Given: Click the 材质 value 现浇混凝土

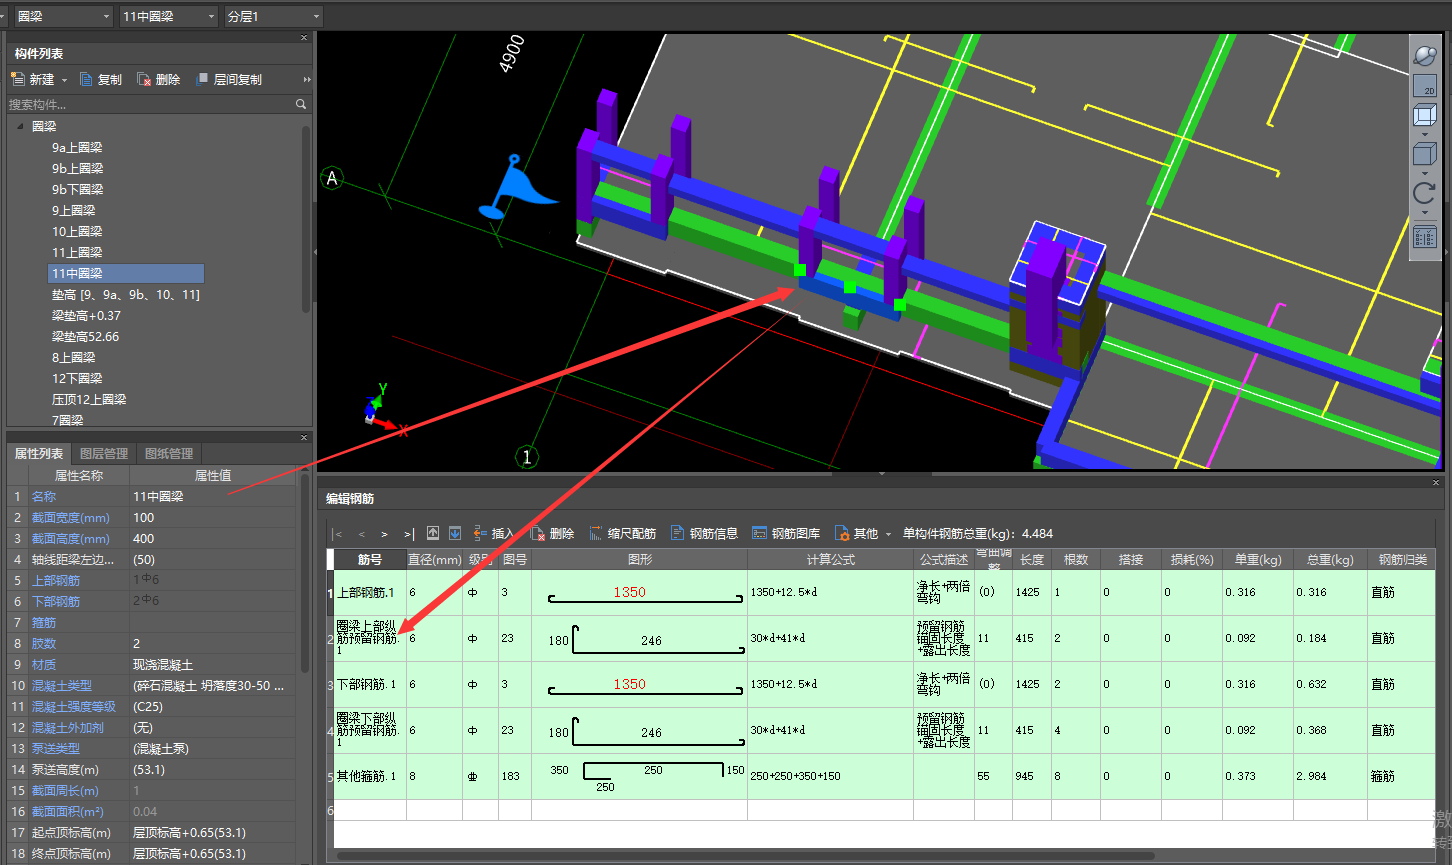Looking at the screenshot, I should 213,665.
